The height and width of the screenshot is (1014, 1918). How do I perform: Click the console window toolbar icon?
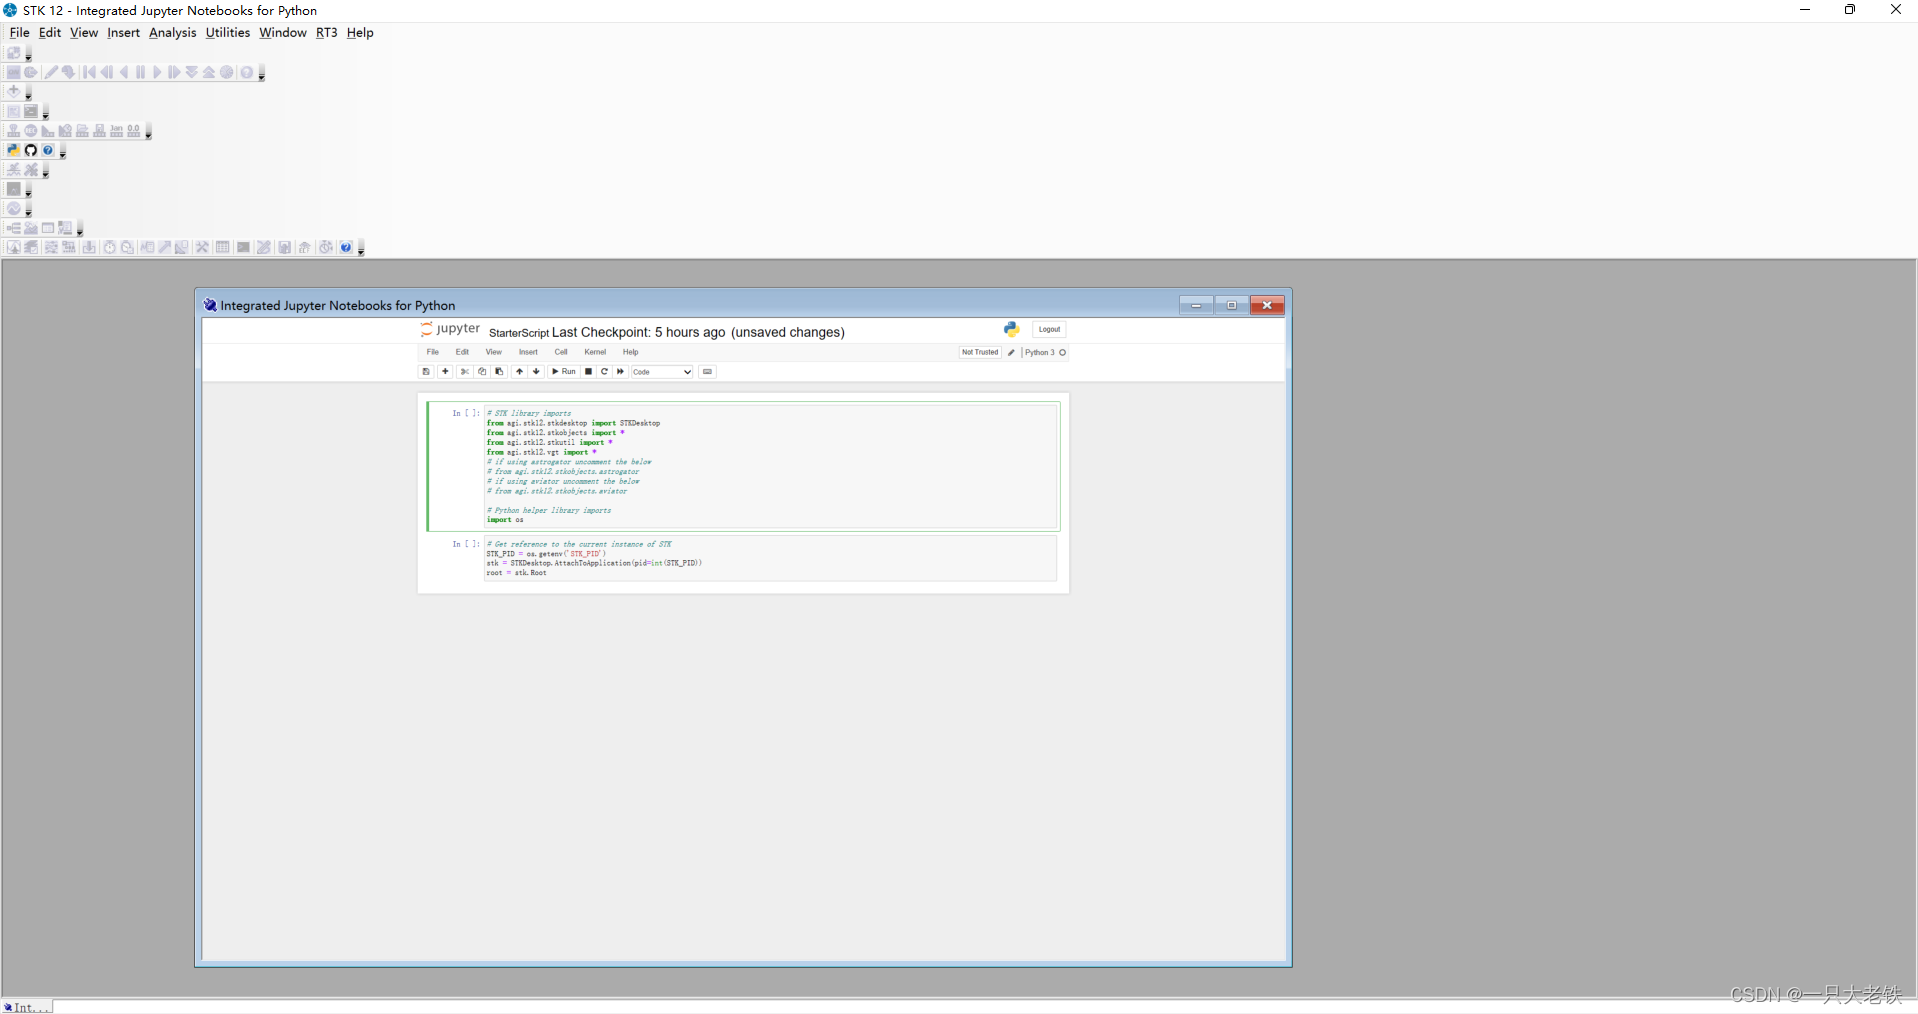[31, 111]
